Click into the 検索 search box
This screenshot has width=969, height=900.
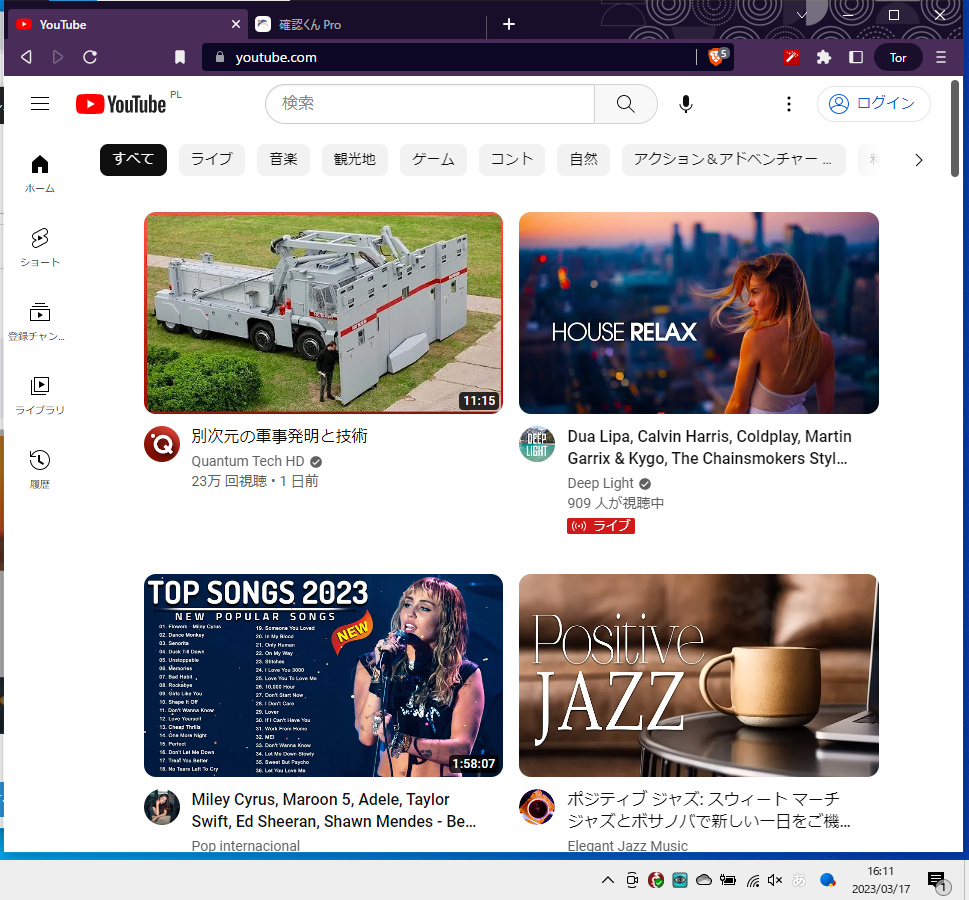430,104
